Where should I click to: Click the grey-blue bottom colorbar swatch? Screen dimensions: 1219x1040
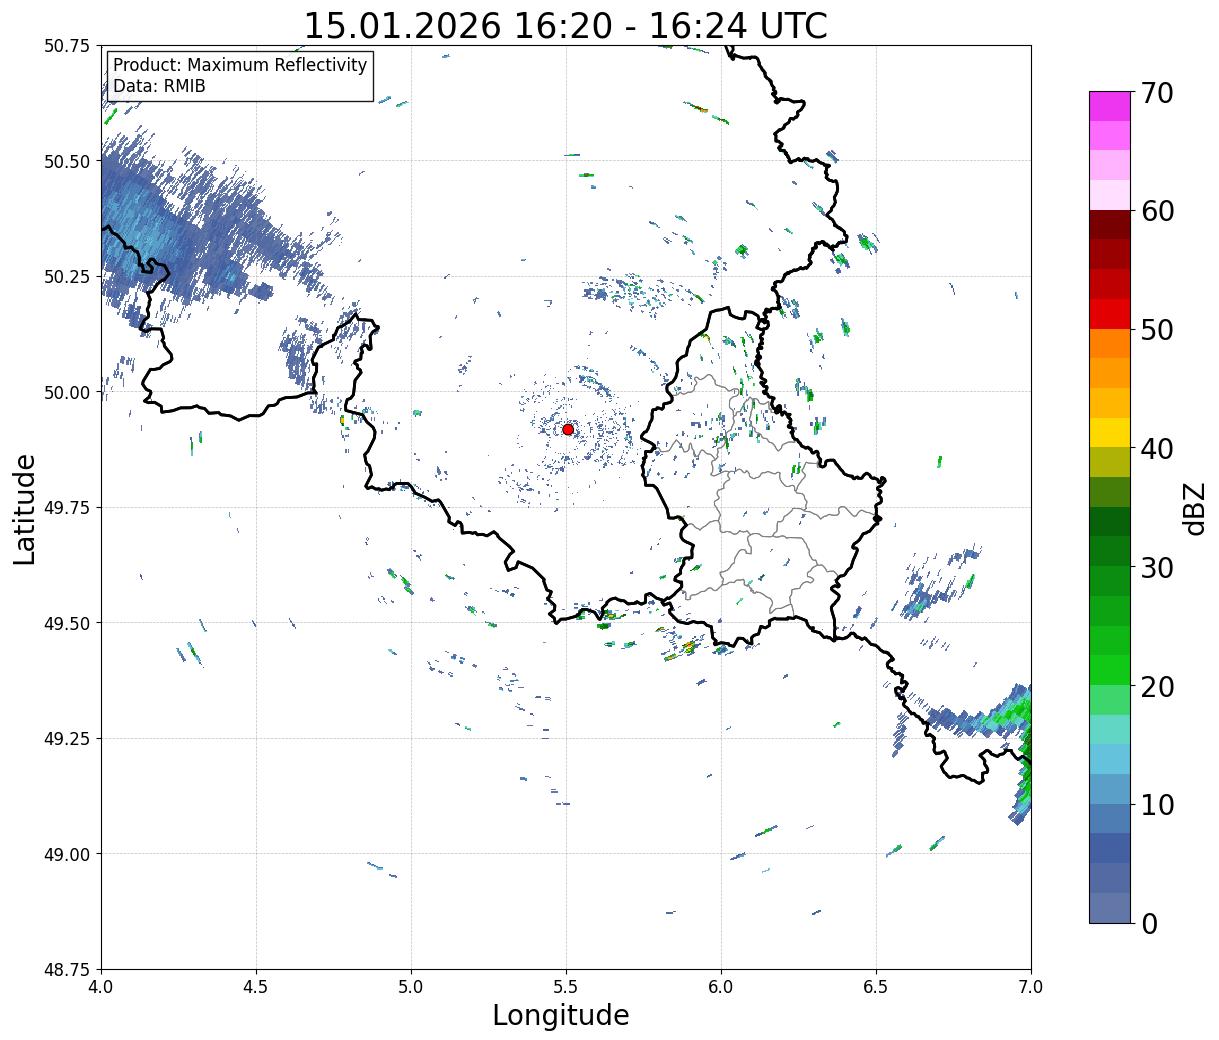(1110, 907)
